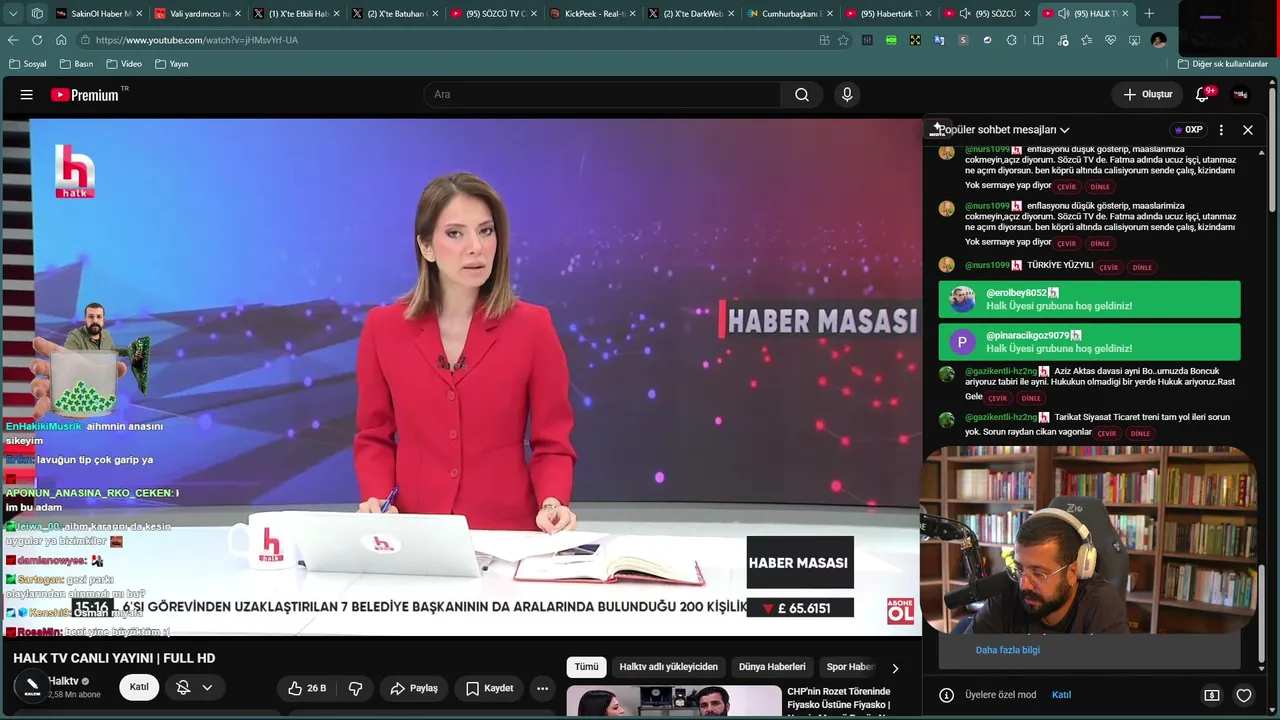Open the Sosyal bookmarks folder
Screen dimensions: 1280x720
28,64
